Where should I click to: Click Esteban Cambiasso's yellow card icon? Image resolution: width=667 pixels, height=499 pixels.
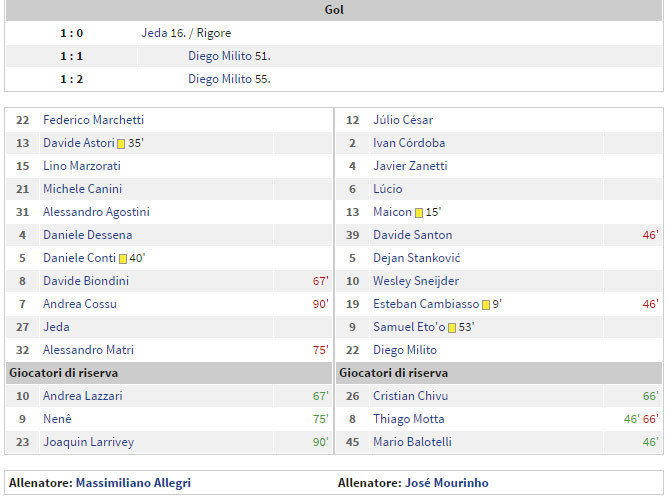click(486, 304)
